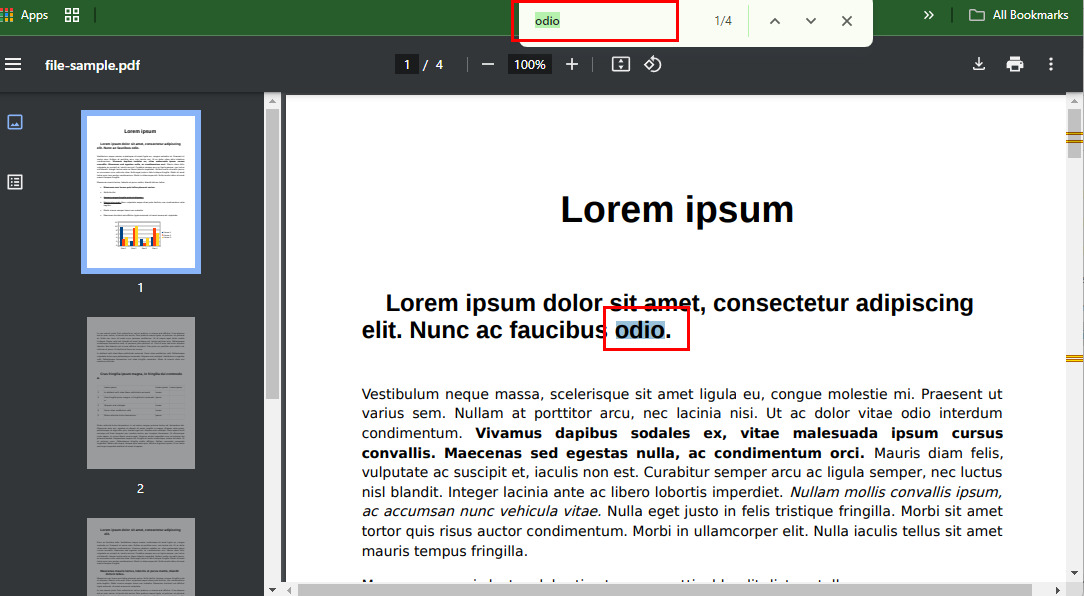Screen dimensions: 1084x596
Task: Go to the previous odio match
Action: tap(775, 20)
